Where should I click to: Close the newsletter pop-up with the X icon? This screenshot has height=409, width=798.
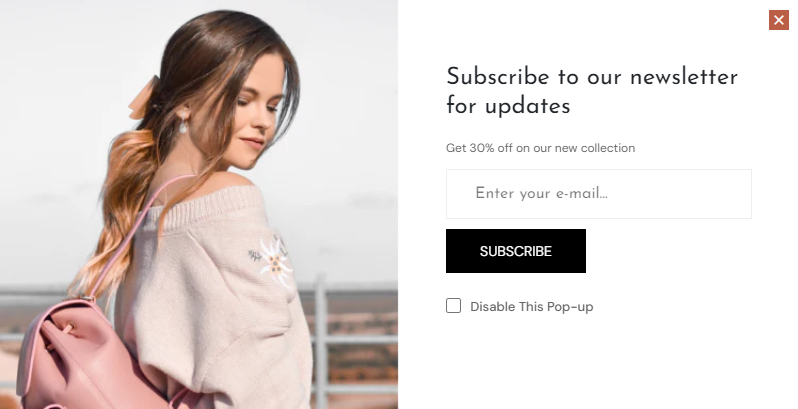(x=779, y=20)
